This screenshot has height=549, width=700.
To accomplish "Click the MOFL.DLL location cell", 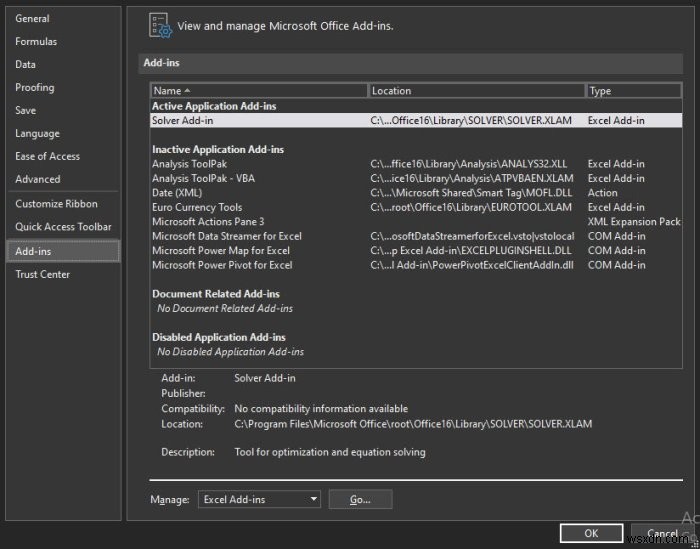I will click(471, 193).
